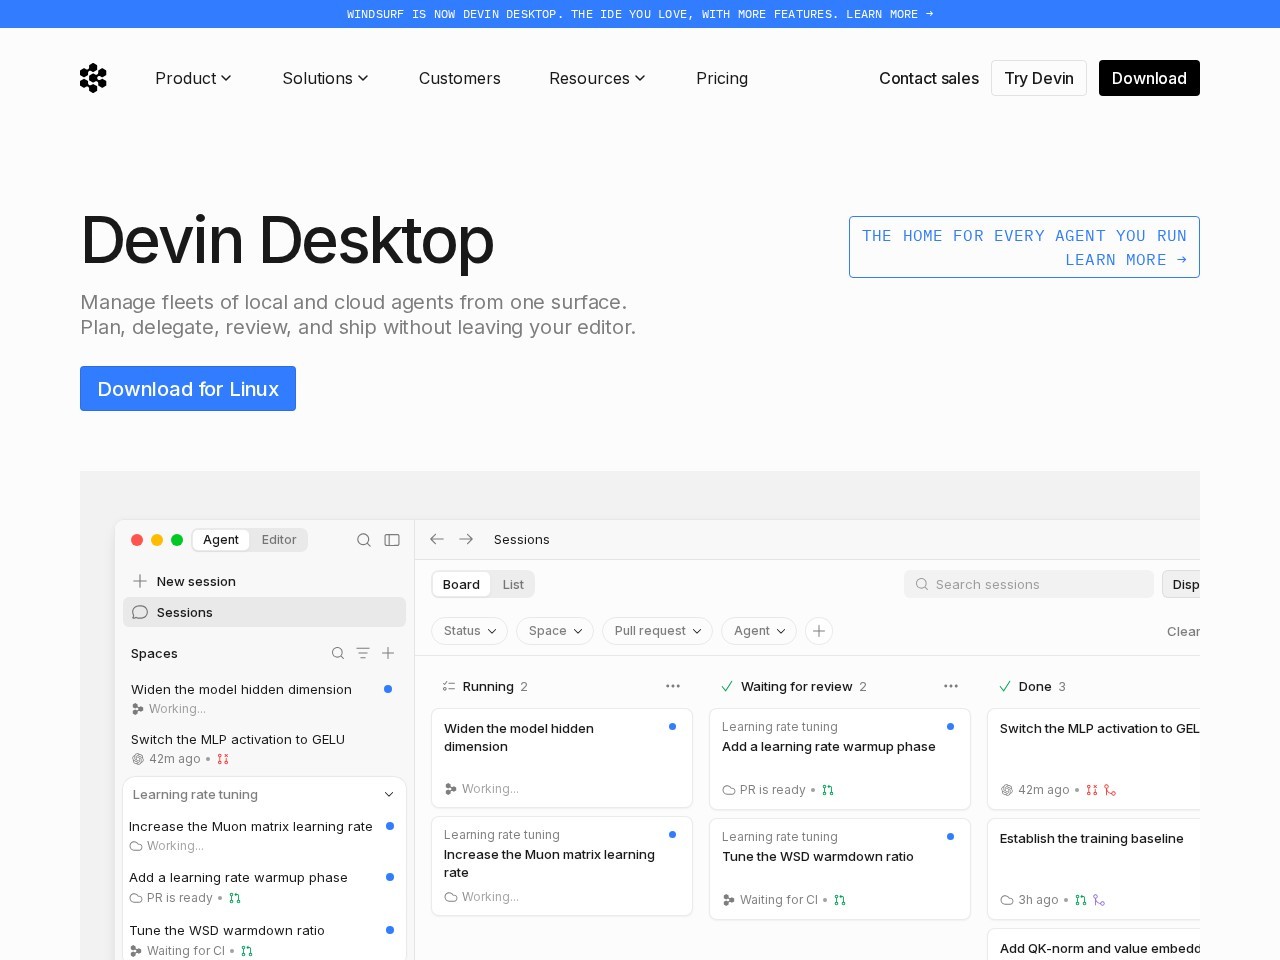Open the Pricing page
The image size is (1280, 960).
(x=722, y=78)
